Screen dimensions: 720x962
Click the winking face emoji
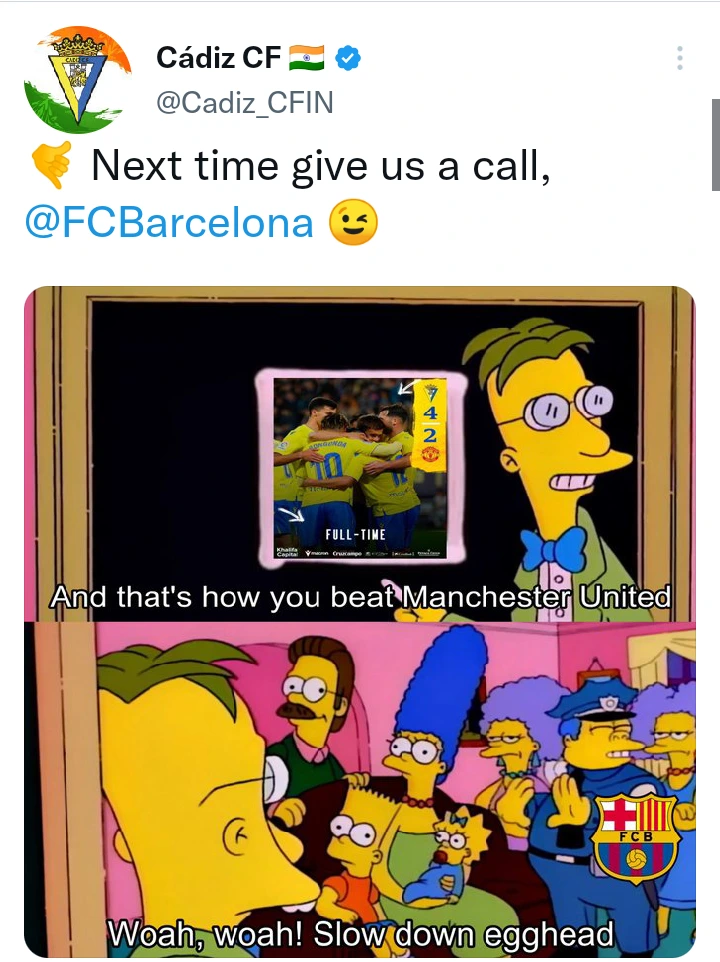point(354,222)
